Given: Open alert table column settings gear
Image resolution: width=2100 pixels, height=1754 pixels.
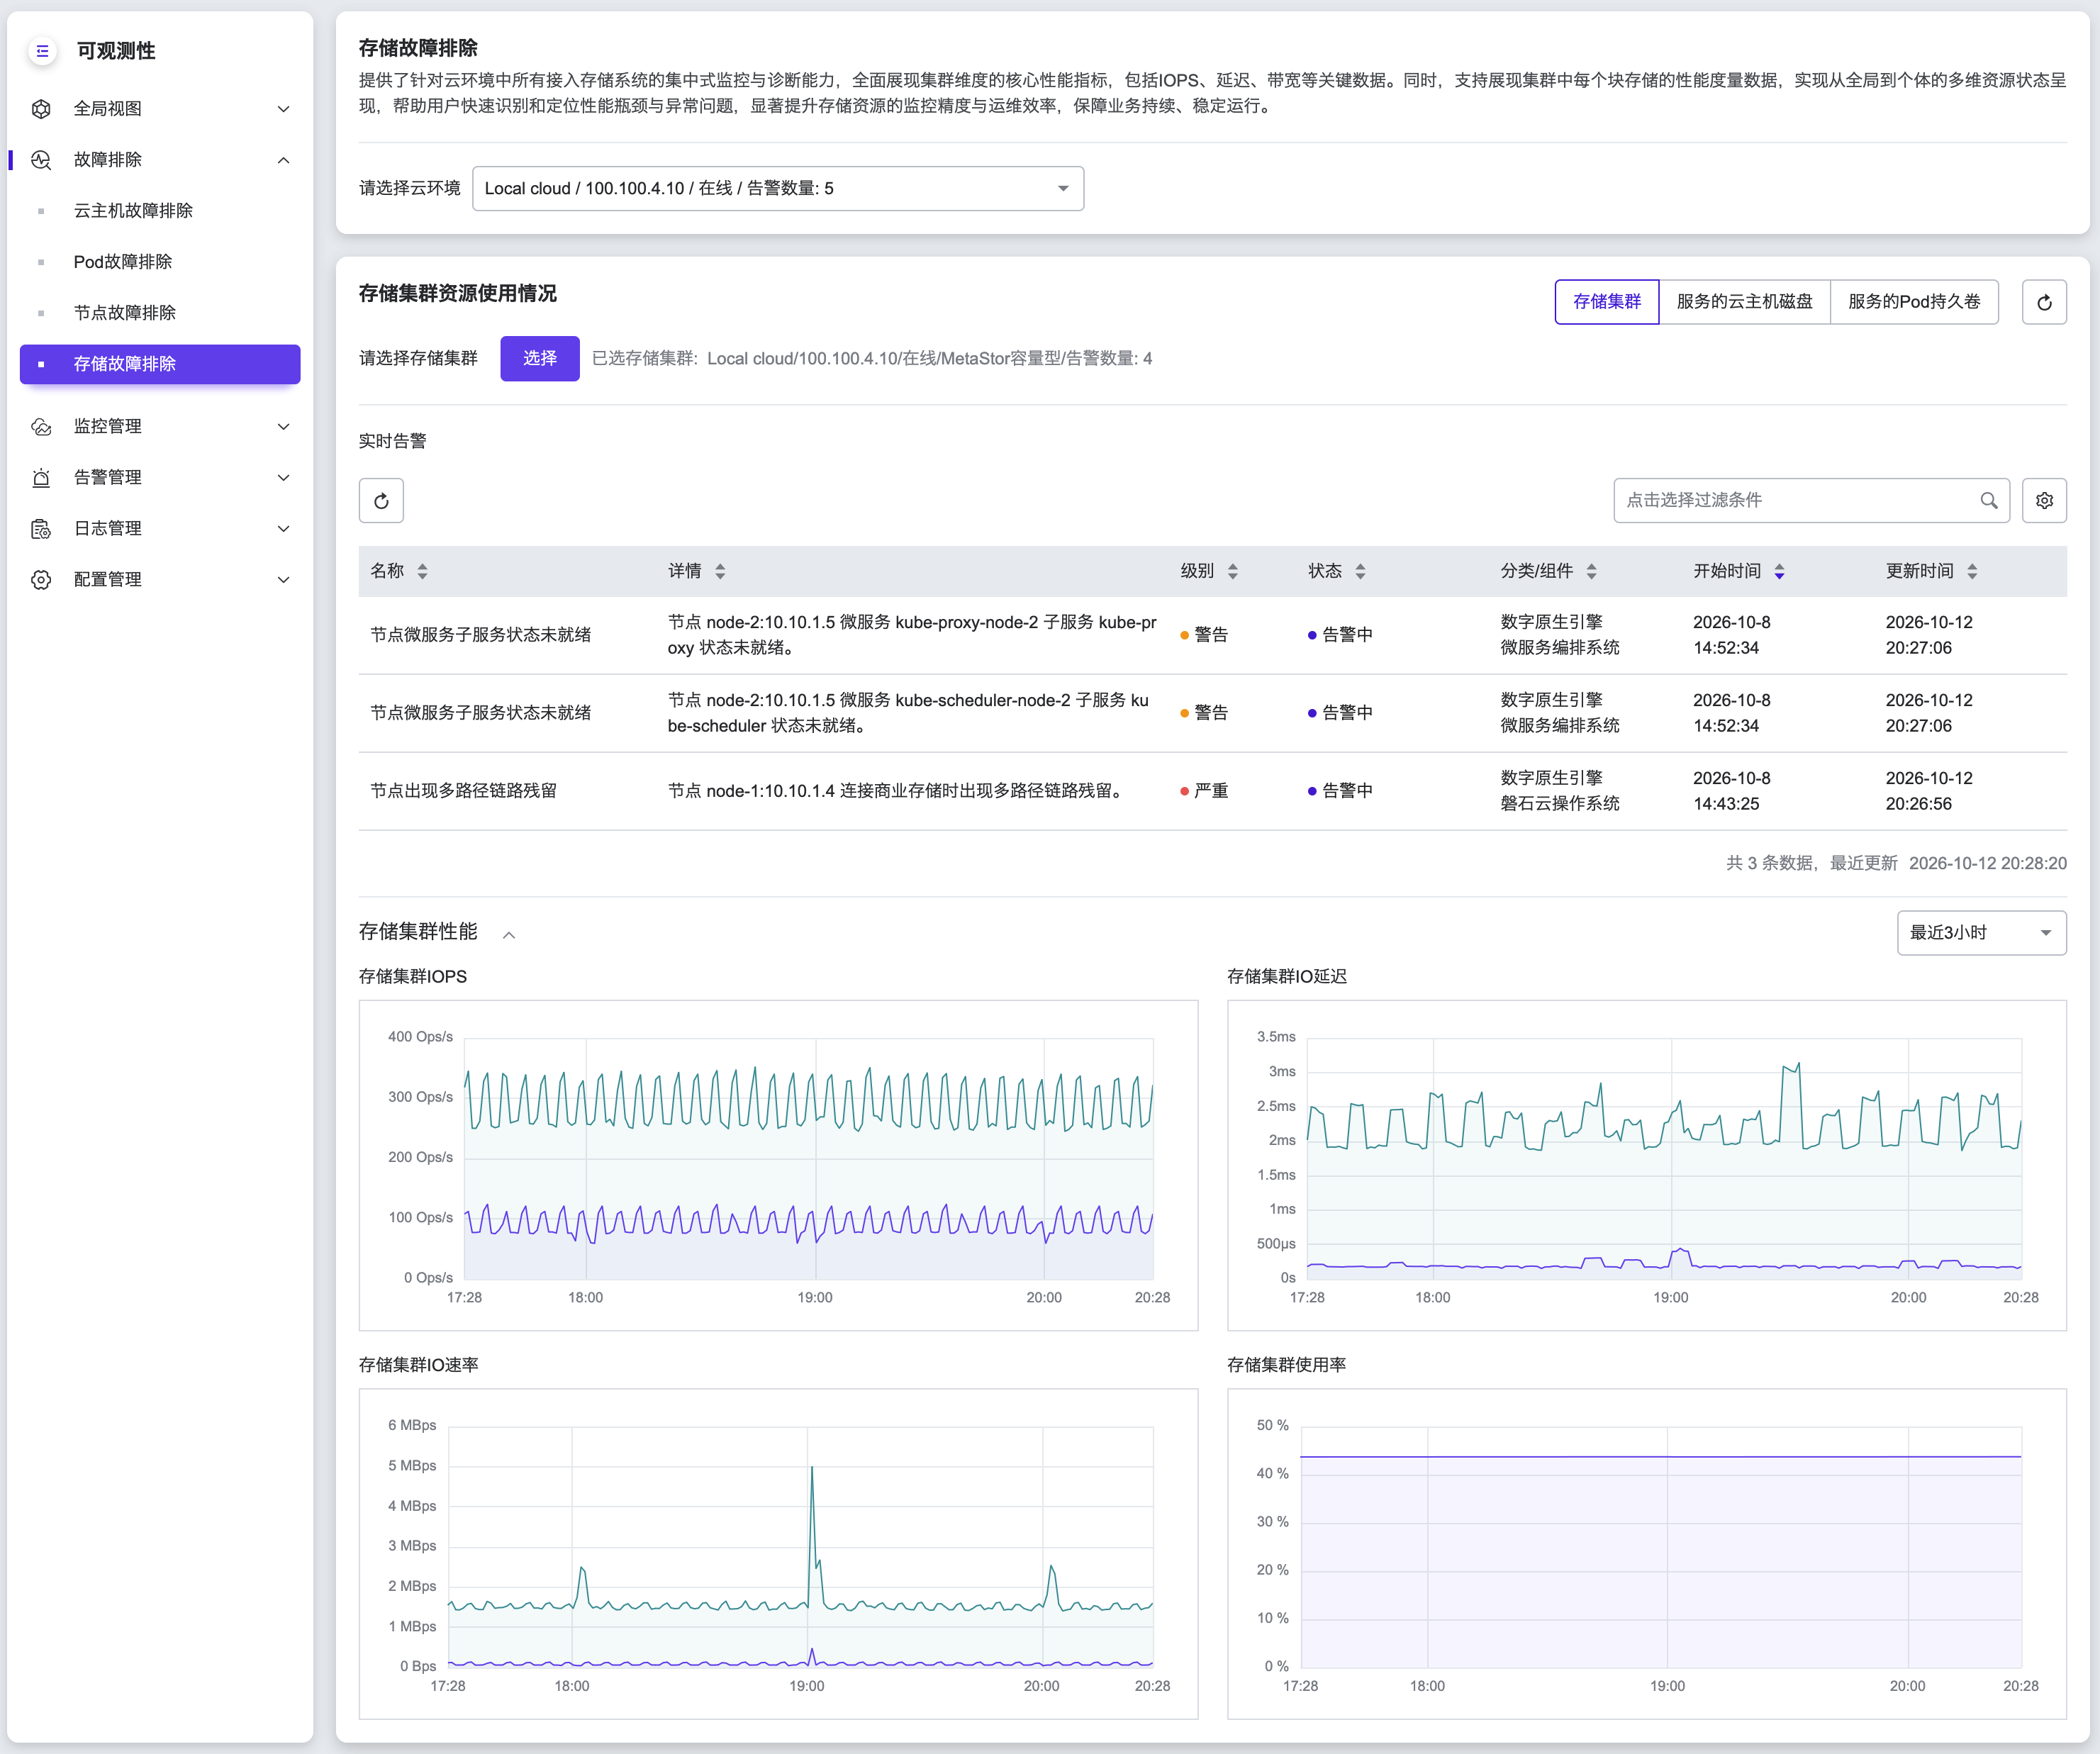Looking at the screenshot, I should [2044, 501].
